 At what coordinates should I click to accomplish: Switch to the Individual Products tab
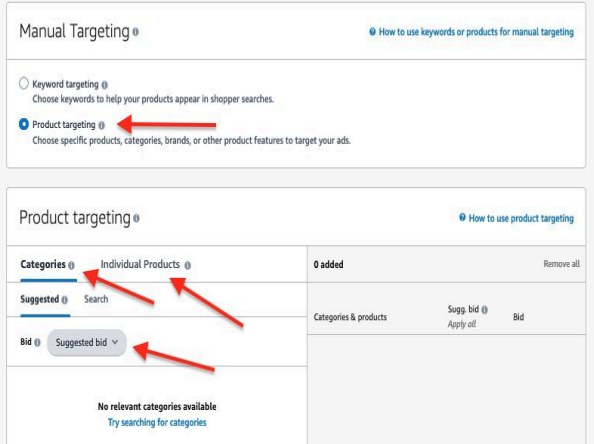point(140,264)
